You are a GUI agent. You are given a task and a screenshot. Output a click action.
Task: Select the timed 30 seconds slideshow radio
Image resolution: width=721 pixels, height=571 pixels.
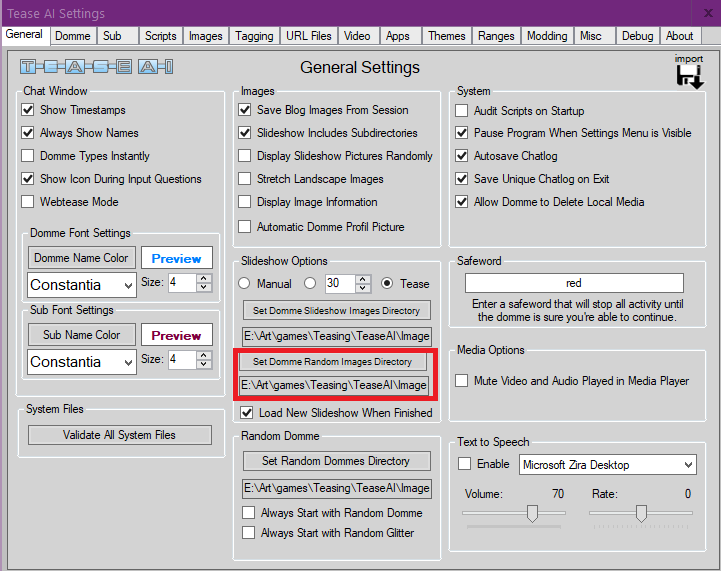310,283
